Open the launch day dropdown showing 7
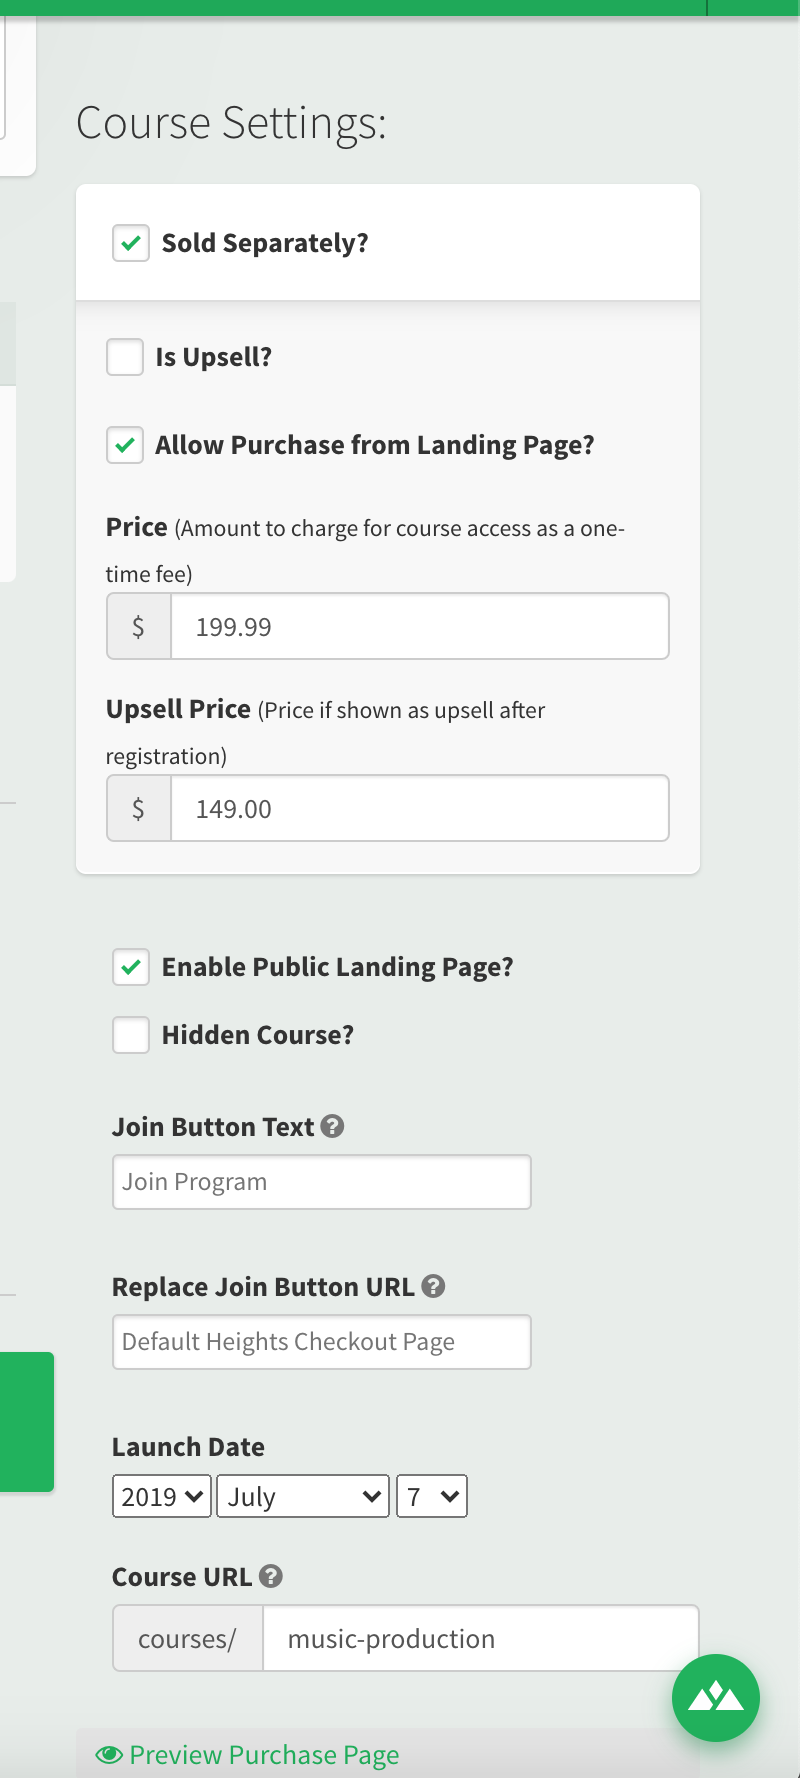Image resolution: width=800 pixels, height=1778 pixels. click(x=431, y=1496)
